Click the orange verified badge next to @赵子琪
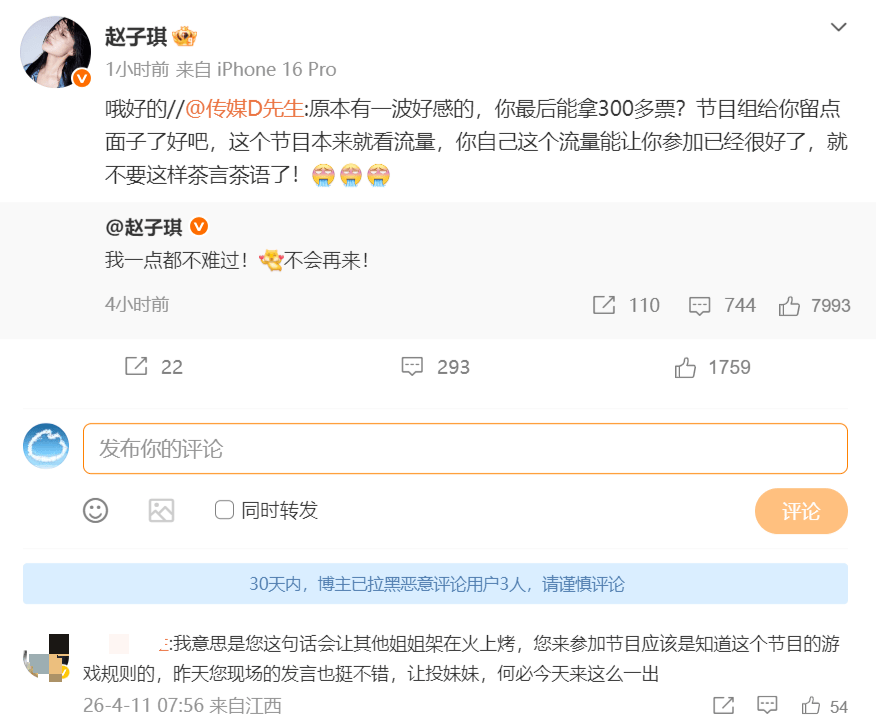The image size is (876, 725). coord(200,227)
